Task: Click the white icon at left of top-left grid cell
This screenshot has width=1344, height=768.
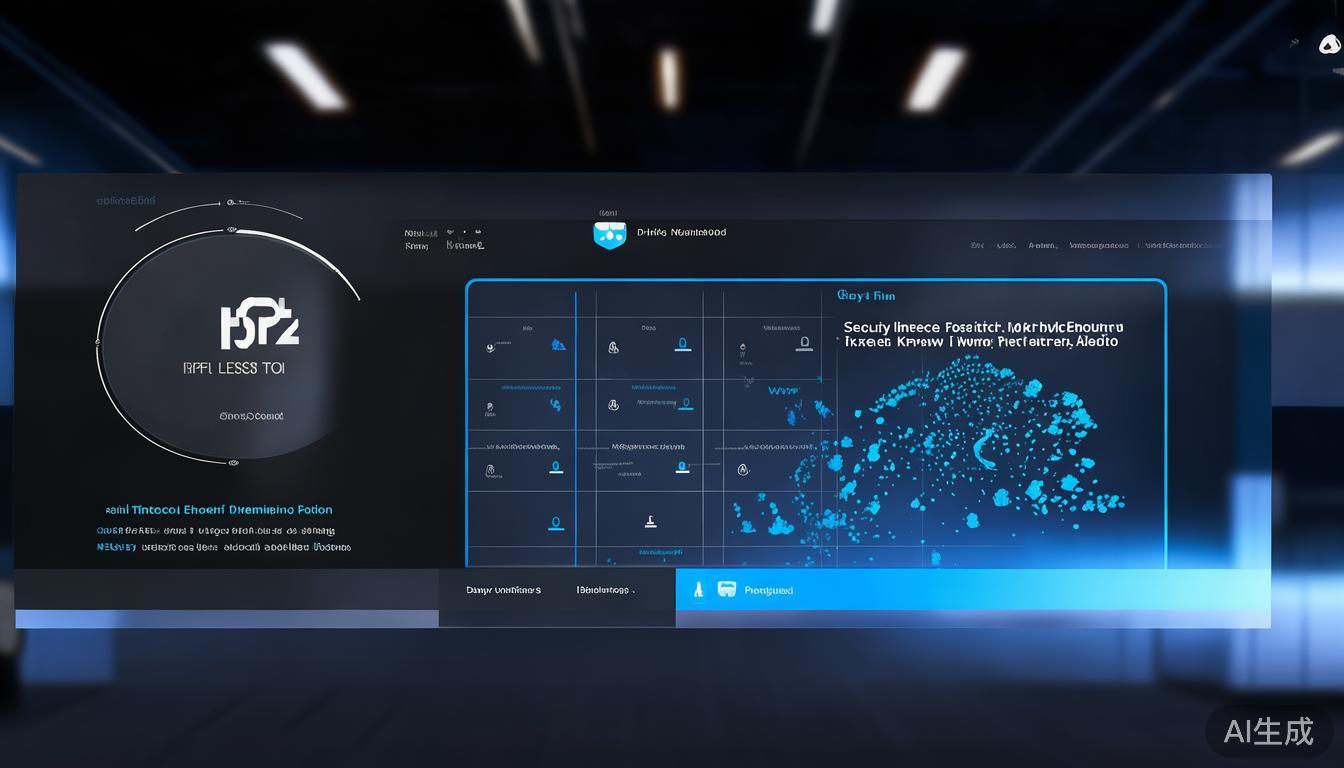Action: point(490,348)
